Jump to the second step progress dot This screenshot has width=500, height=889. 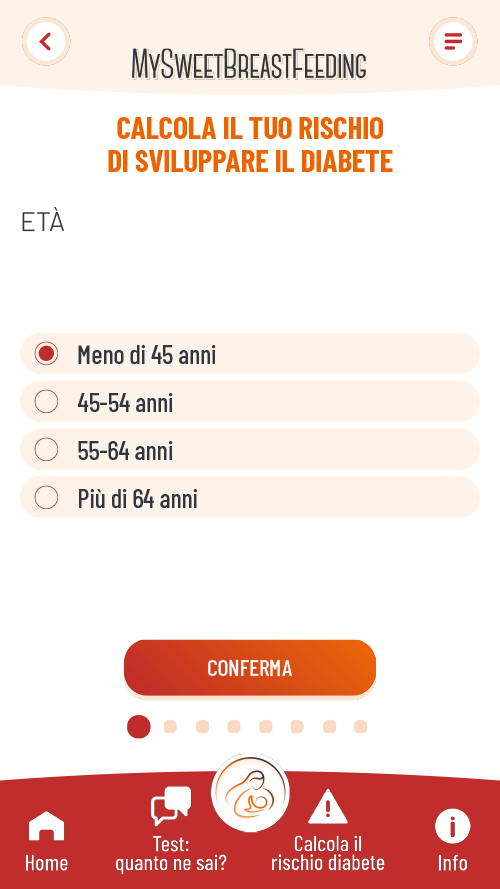(x=170, y=727)
